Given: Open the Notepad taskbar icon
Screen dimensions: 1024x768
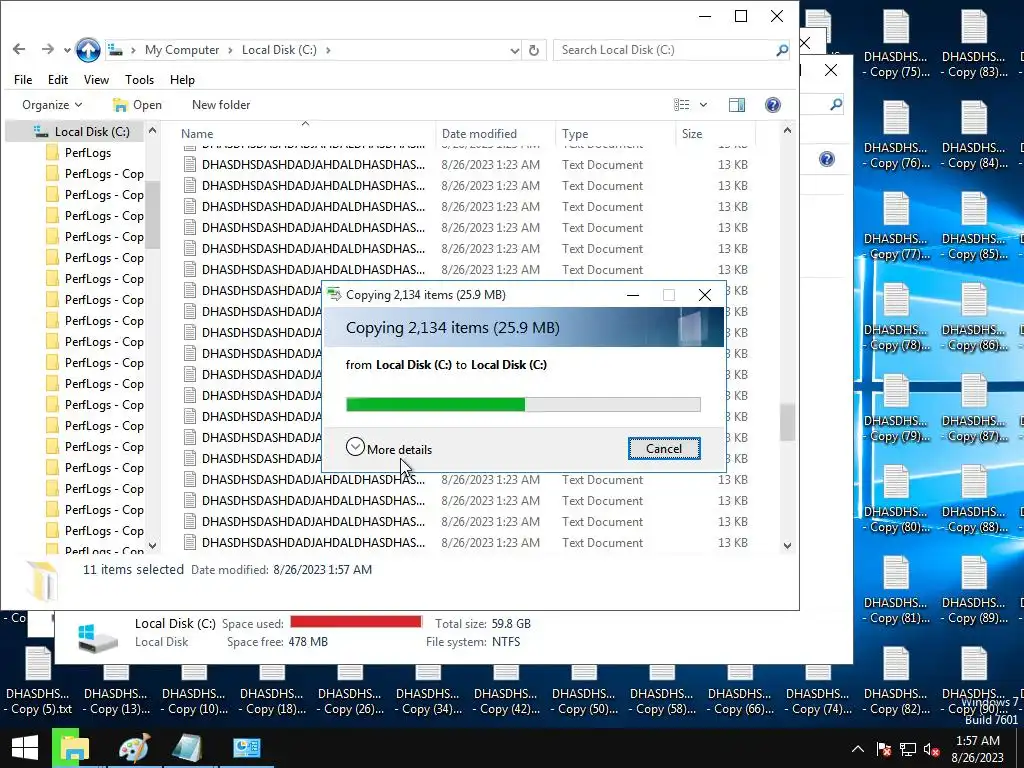Looking at the screenshot, I should [187, 748].
